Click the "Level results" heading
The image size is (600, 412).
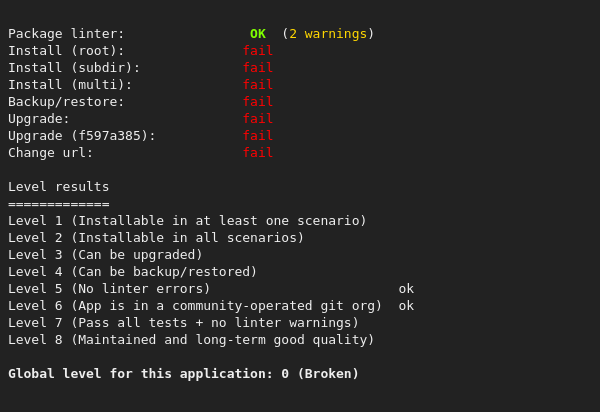coord(59,187)
